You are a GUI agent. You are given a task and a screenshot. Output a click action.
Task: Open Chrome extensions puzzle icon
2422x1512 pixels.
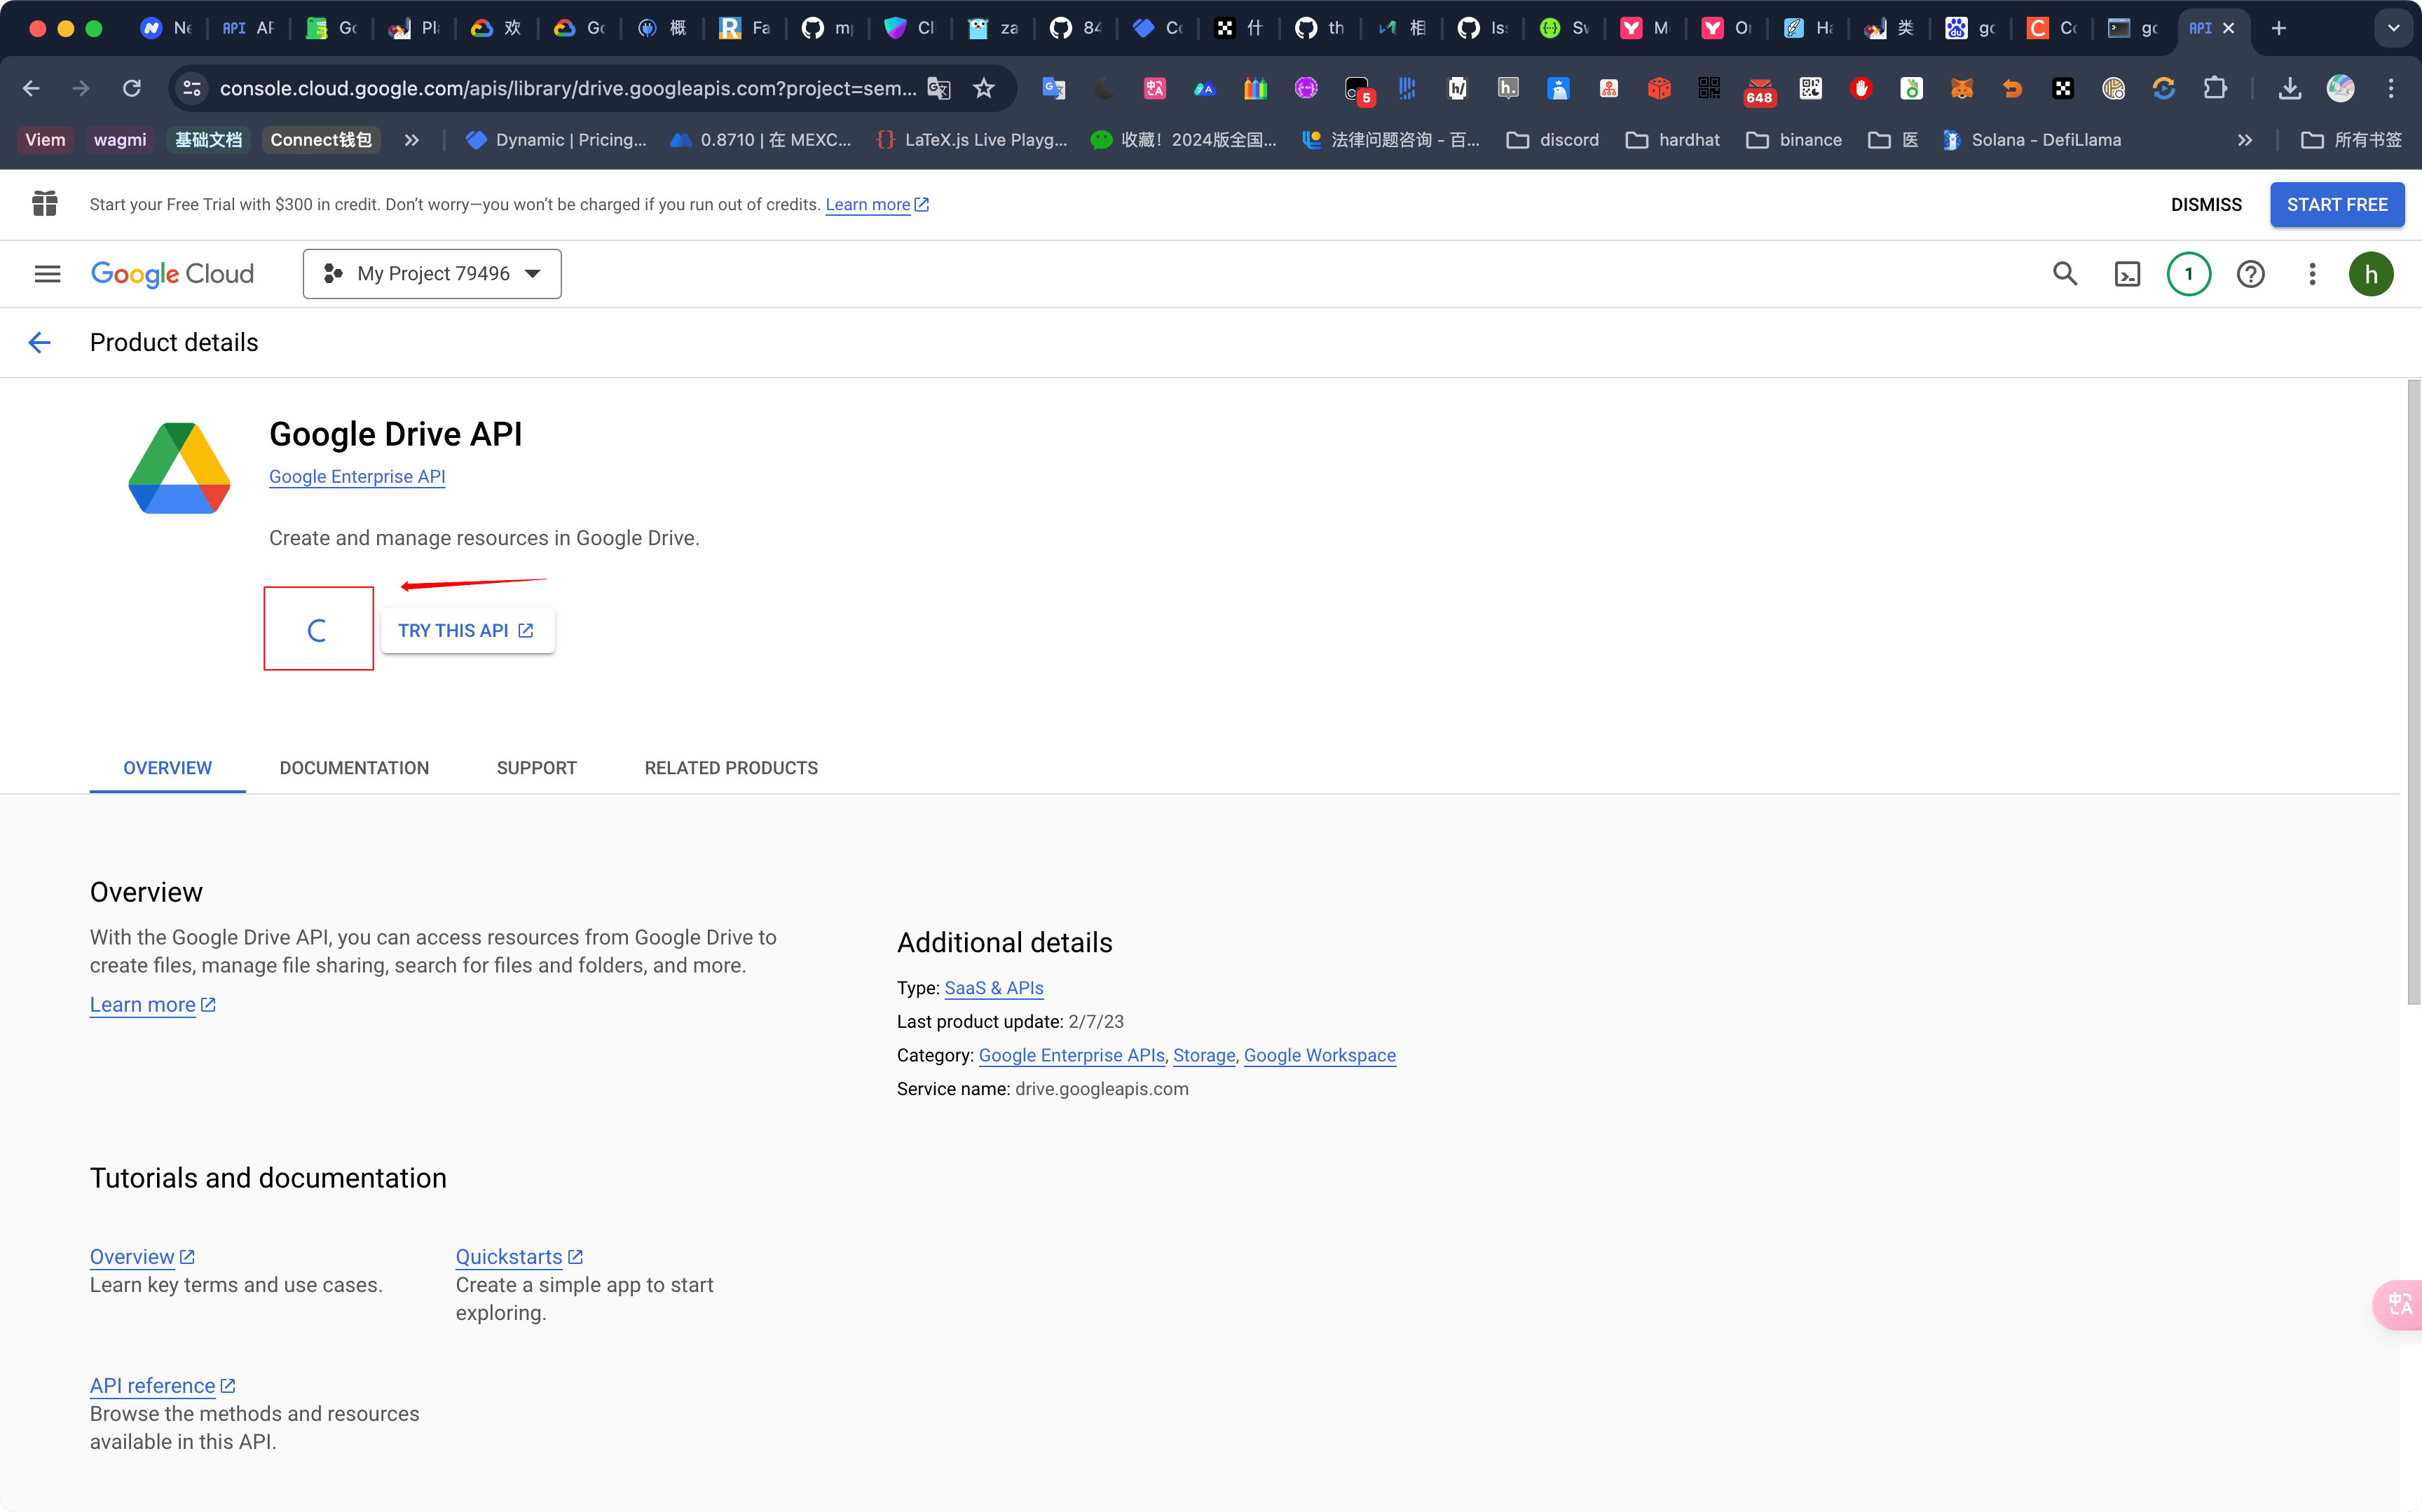point(2214,88)
